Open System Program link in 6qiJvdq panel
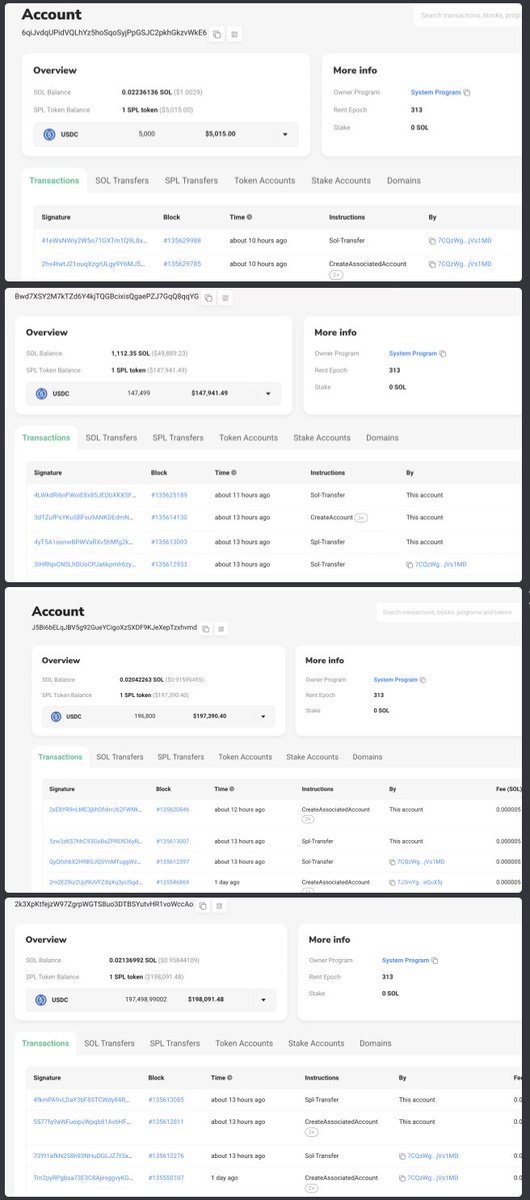The width and height of the screenshot is (530, 1200). coord(436,92)
